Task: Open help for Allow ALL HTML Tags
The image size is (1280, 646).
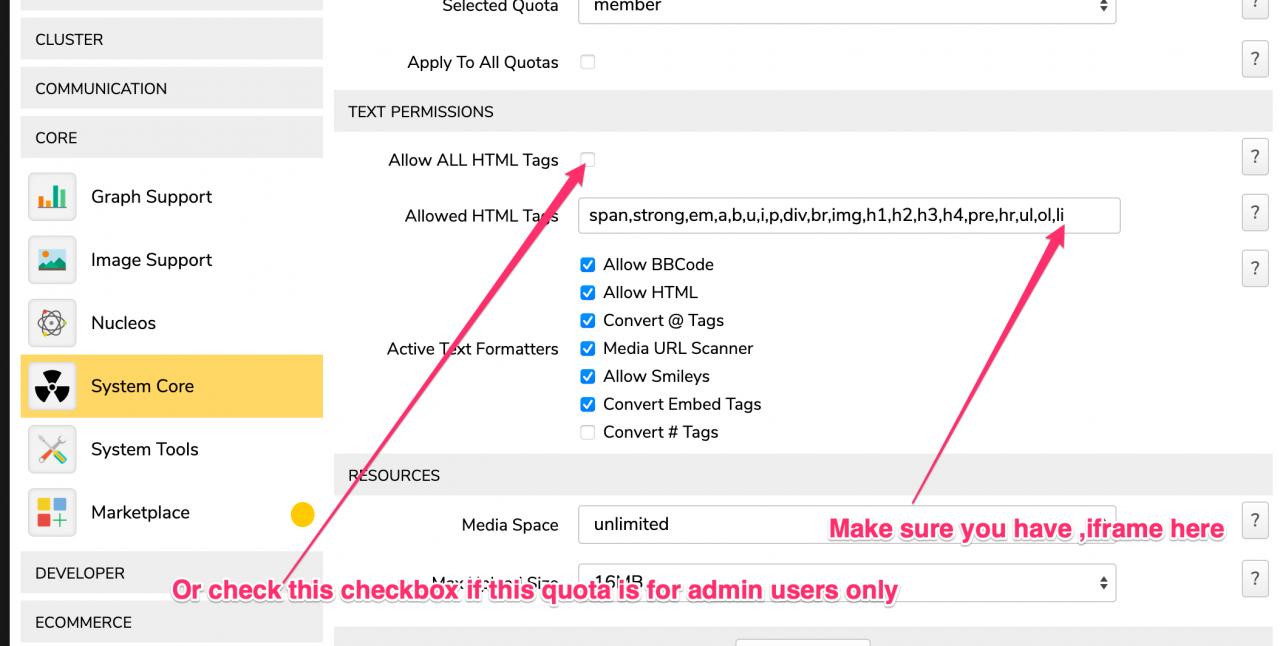Action: point(1255,156)
